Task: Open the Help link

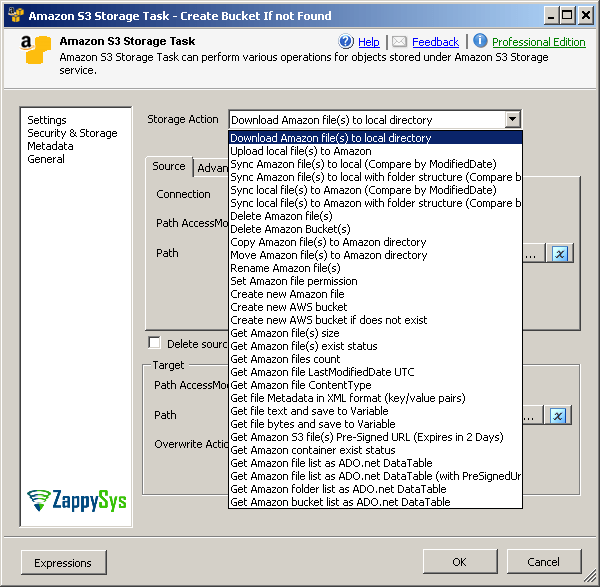Action: 368,42
